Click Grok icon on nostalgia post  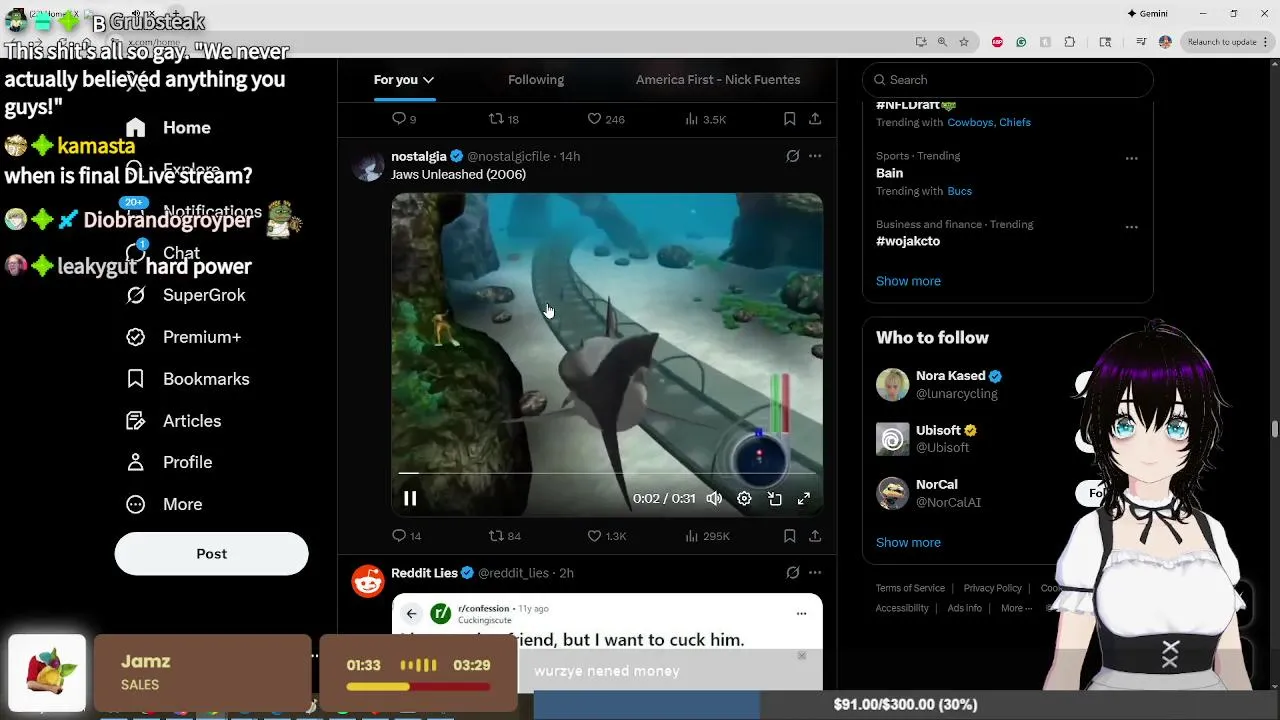(792, 156)
